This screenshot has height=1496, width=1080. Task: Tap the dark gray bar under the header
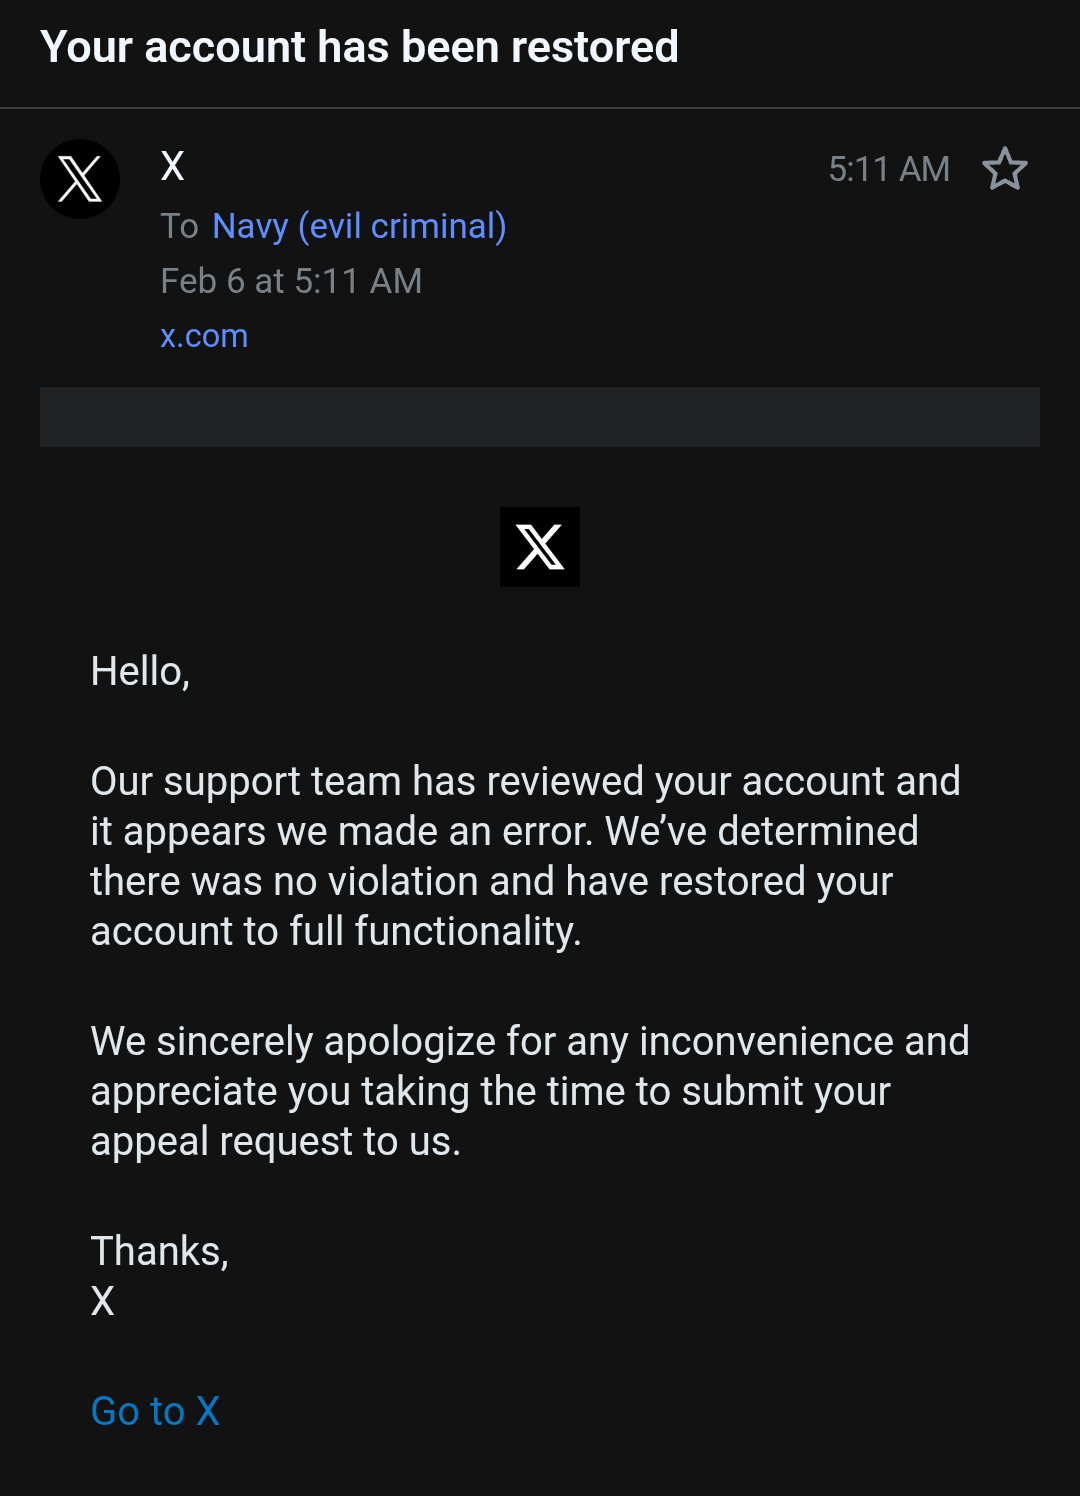tap(540, 417)
